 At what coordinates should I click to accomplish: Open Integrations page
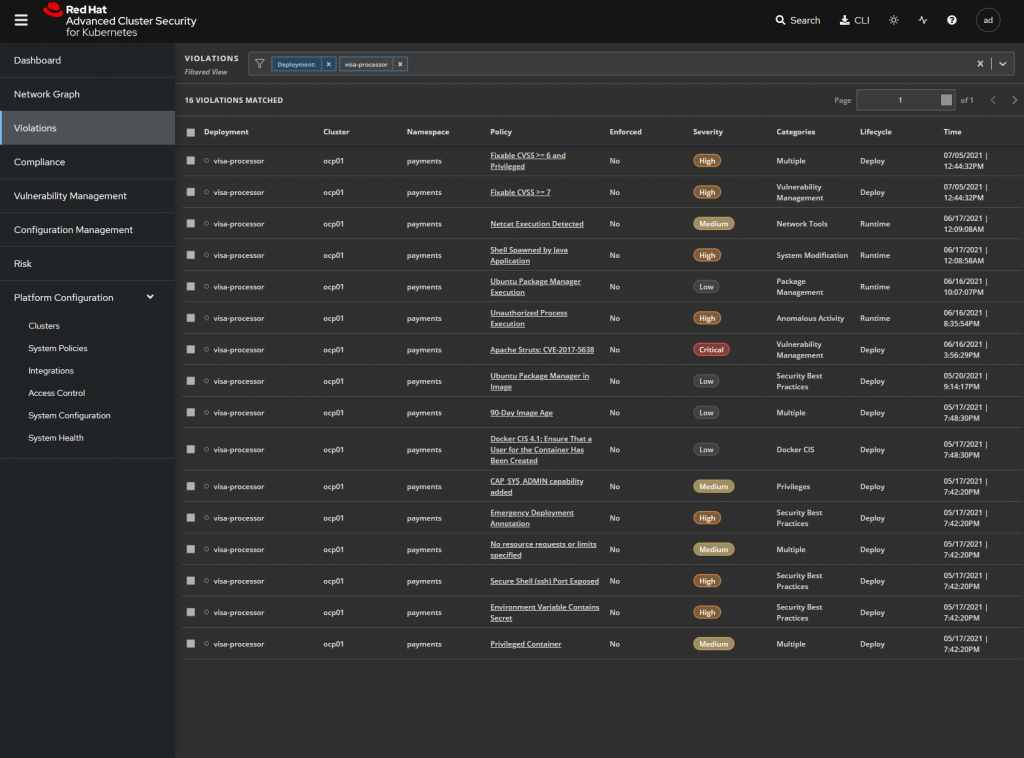(x=51, y=370)
